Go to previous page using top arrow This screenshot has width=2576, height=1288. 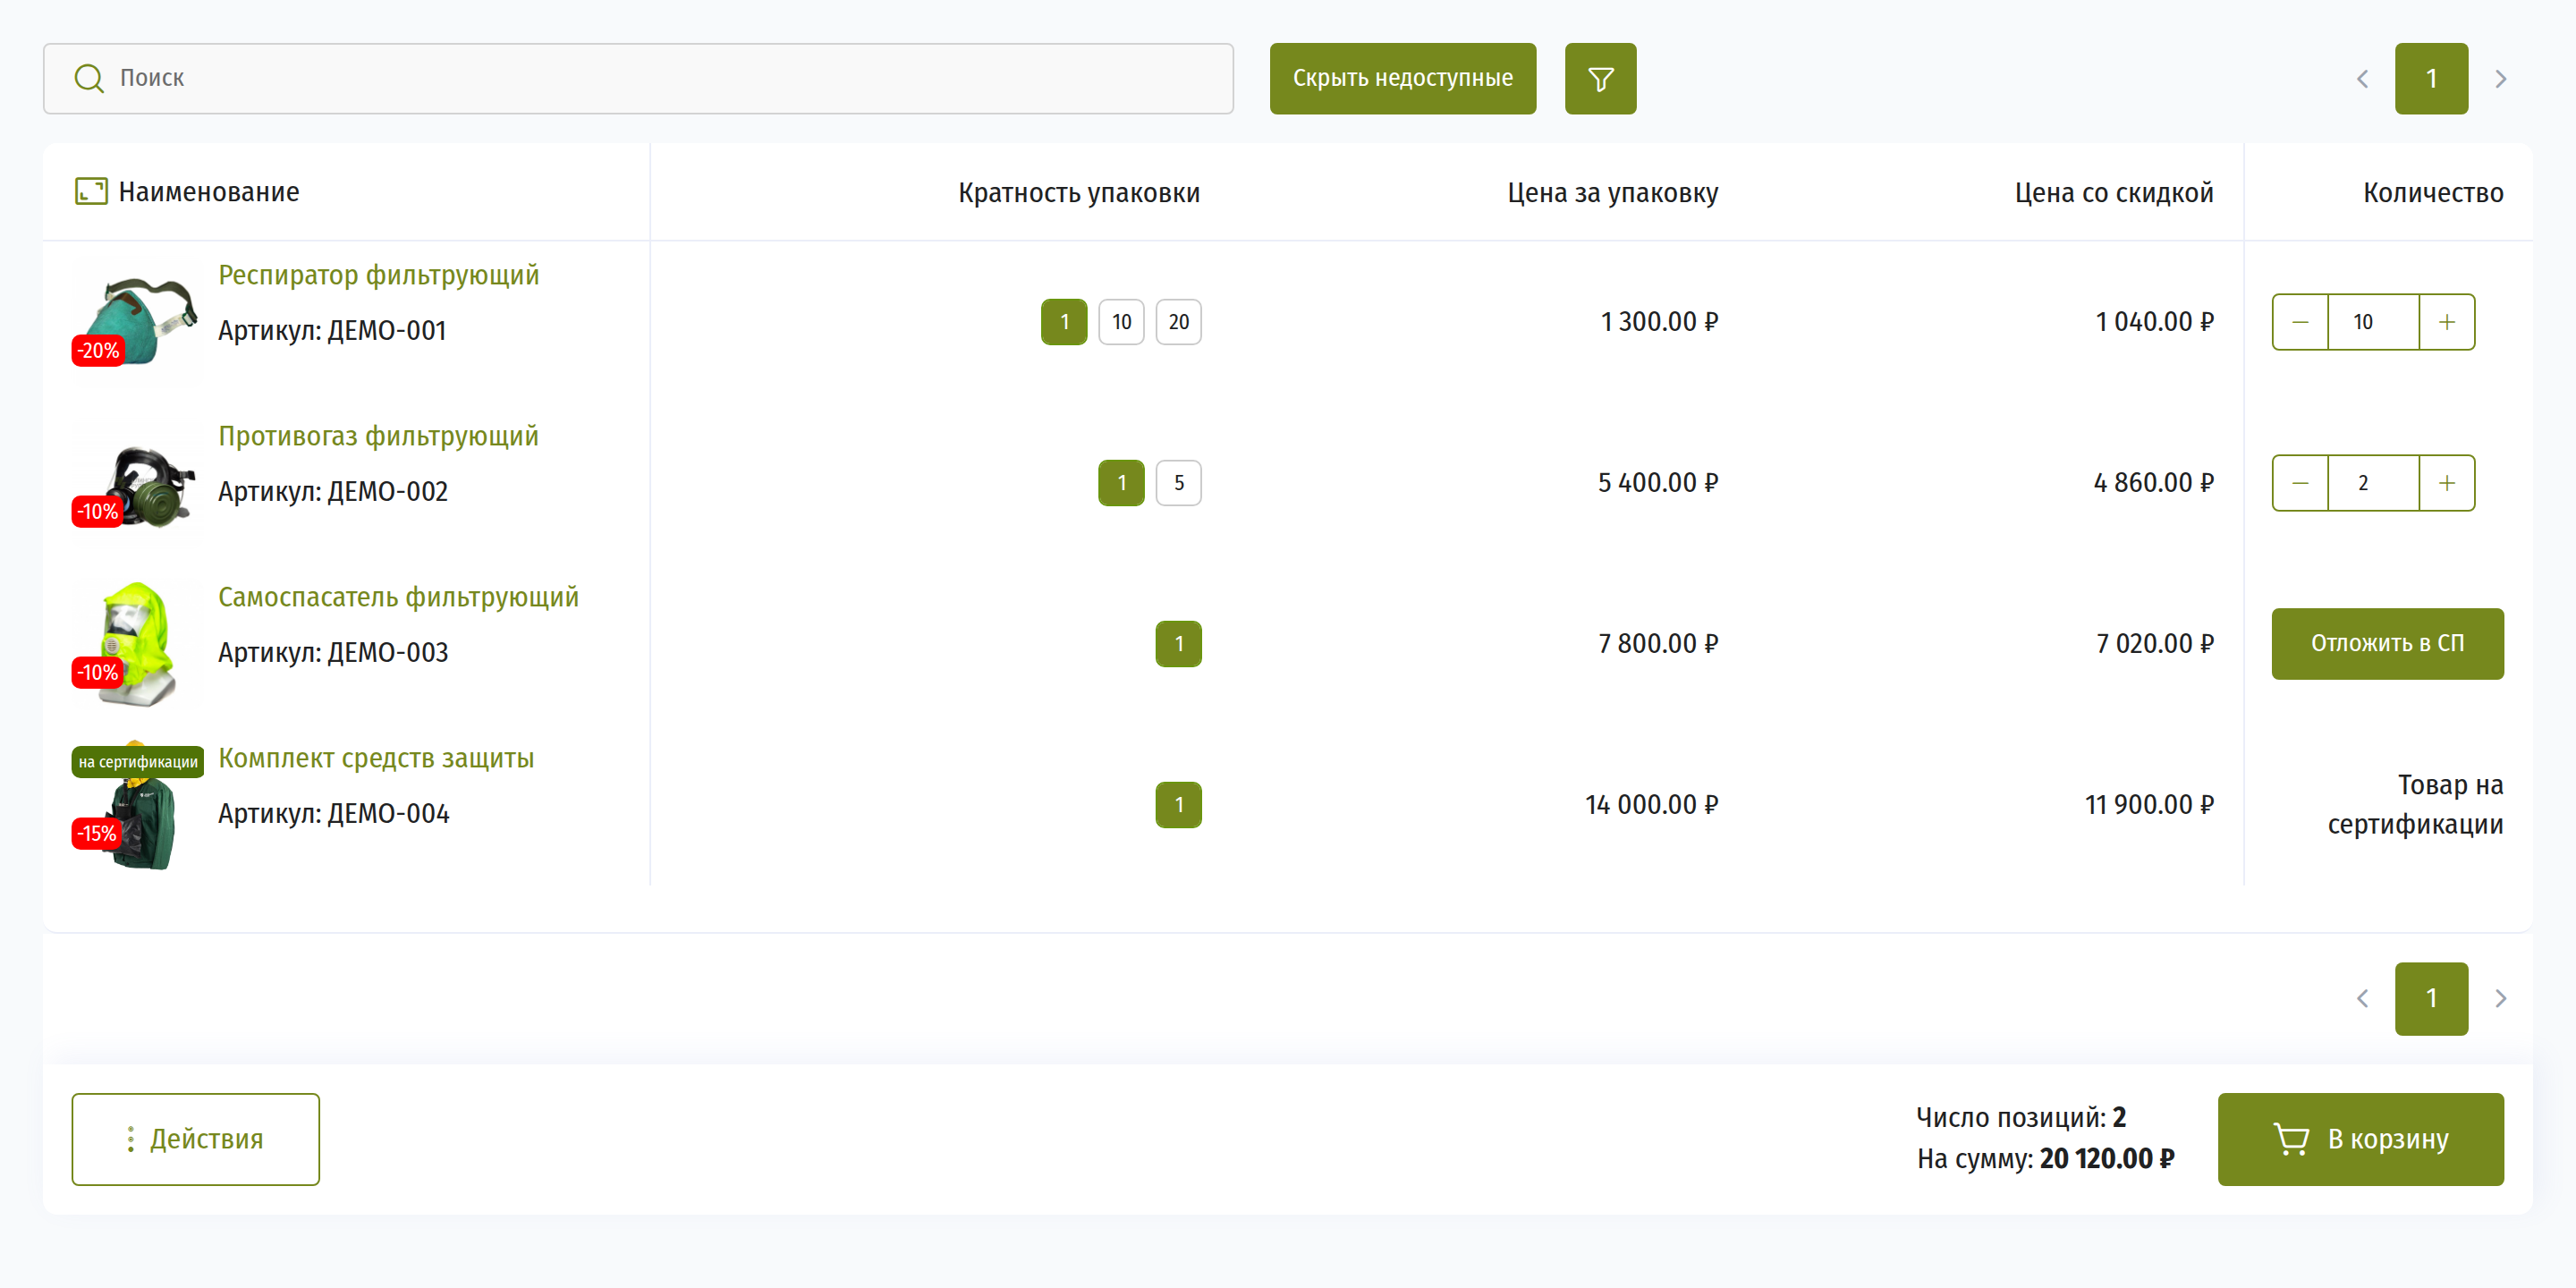2362,78
